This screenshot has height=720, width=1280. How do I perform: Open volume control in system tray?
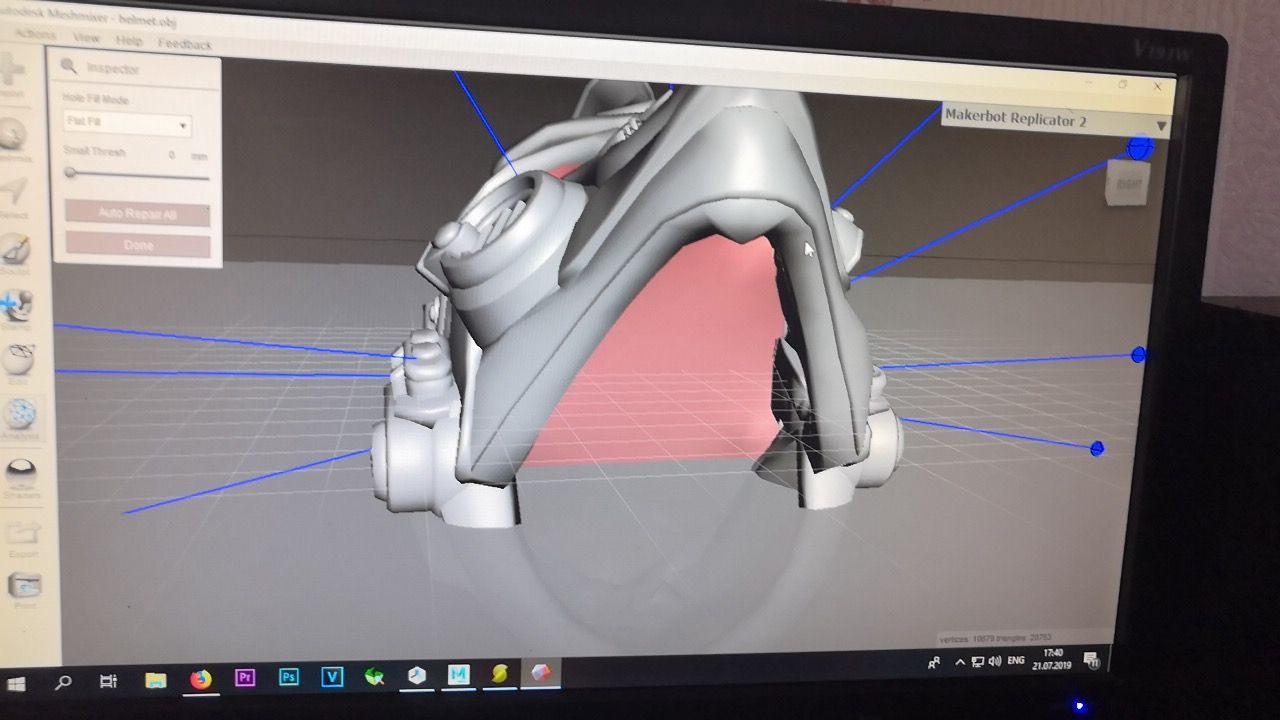(995, 661)
